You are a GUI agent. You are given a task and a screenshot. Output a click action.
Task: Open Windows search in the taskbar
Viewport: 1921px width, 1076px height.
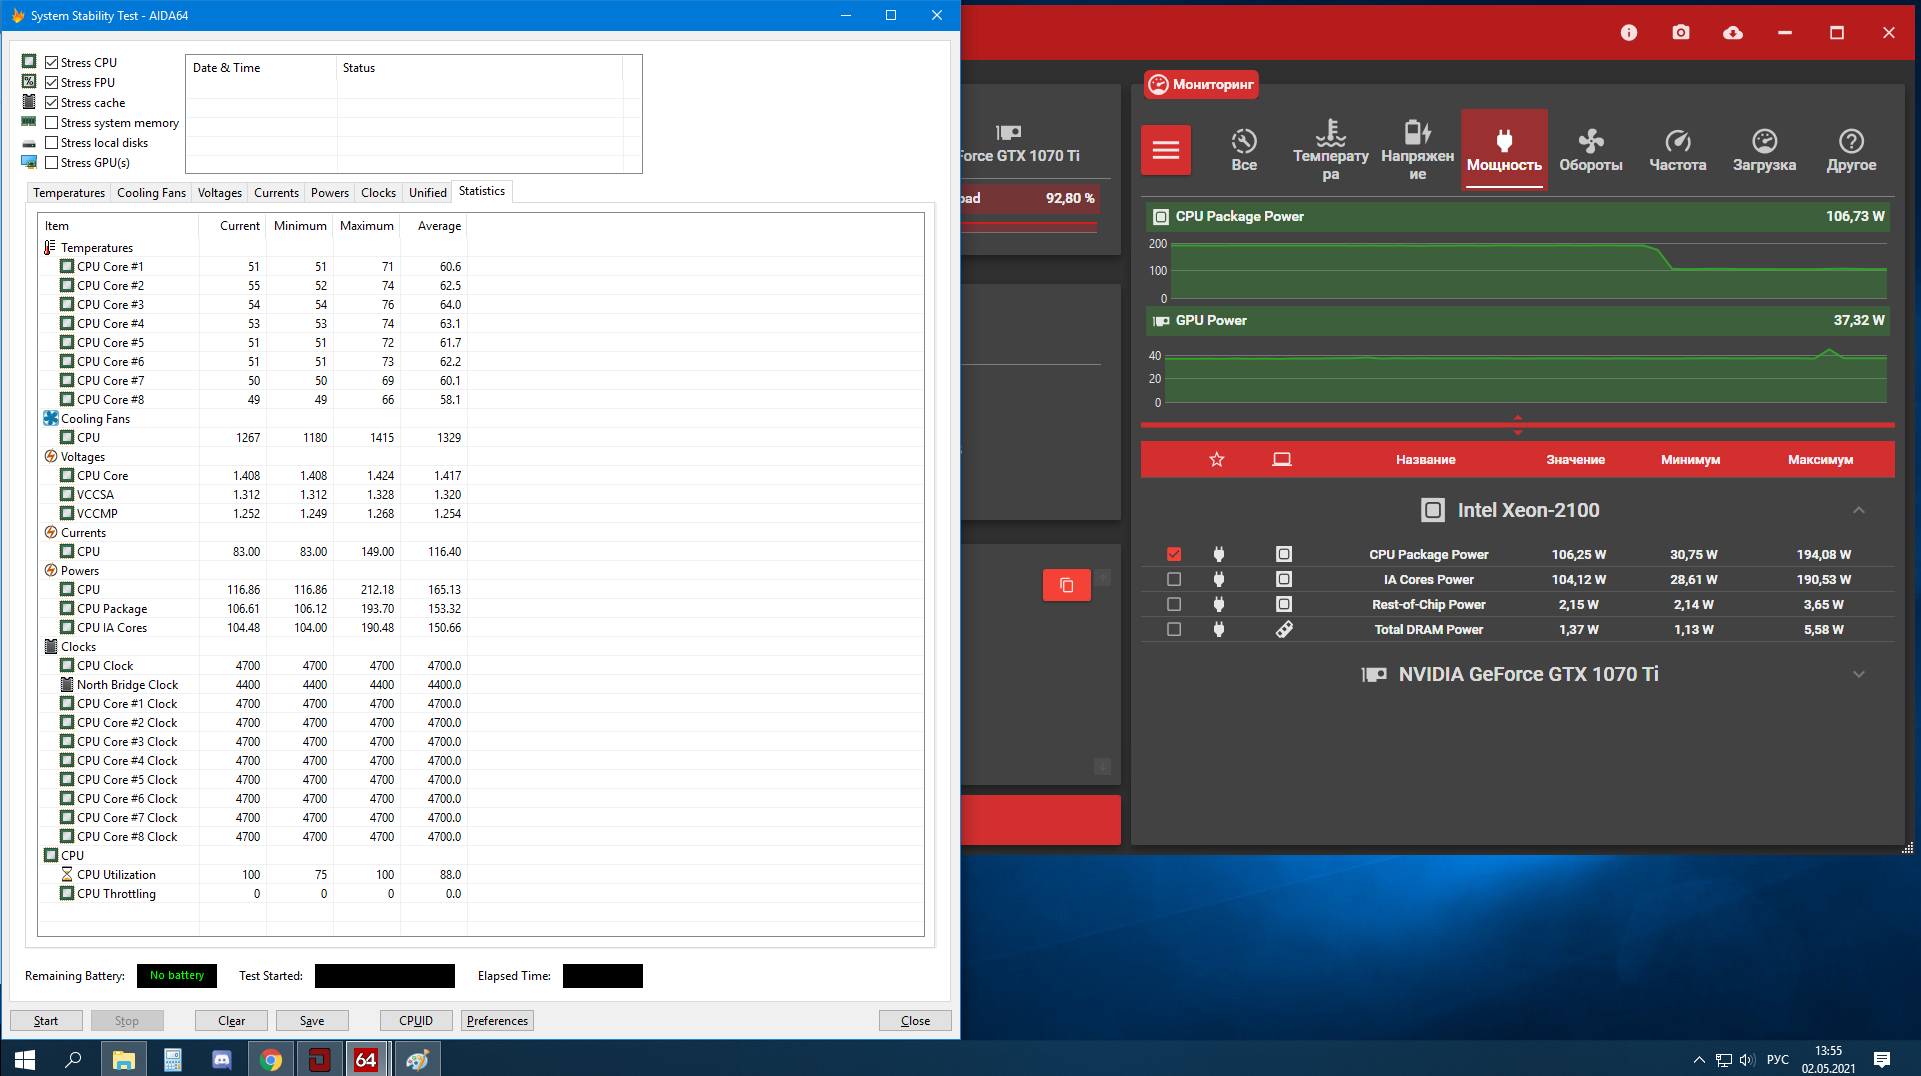coord(73,1059)
